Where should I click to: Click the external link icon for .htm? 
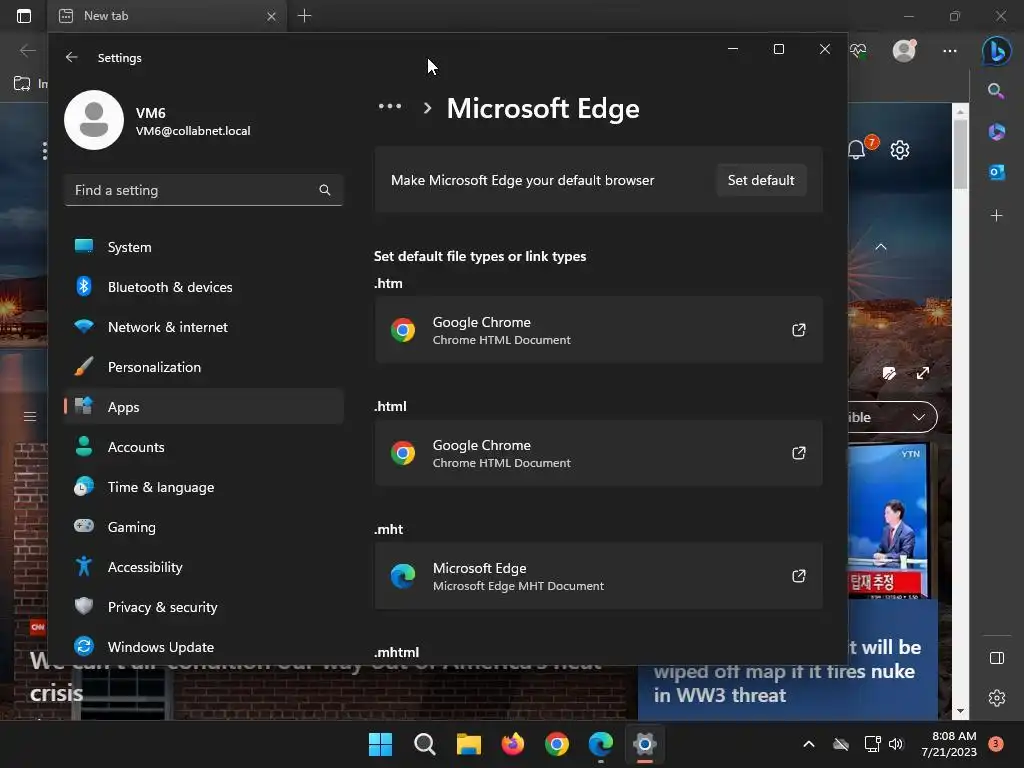pyautogui.click(x=798, y=330)
